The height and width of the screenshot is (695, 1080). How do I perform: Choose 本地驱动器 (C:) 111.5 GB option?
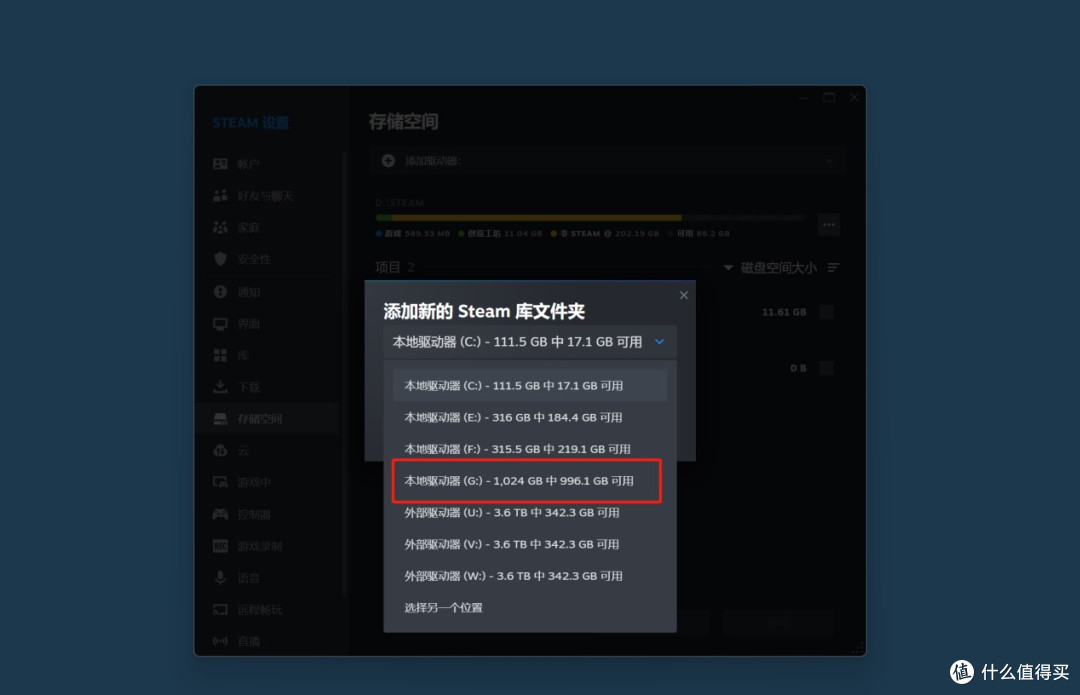[x=530, y=386]
